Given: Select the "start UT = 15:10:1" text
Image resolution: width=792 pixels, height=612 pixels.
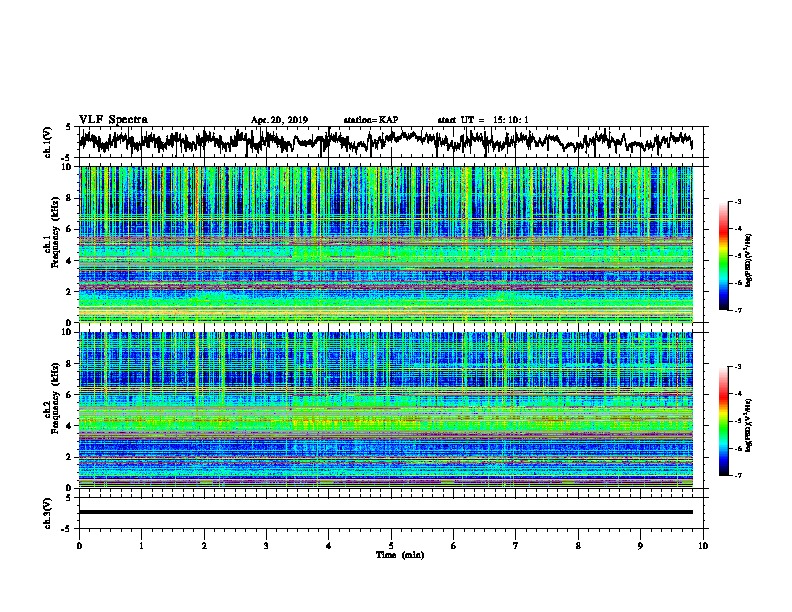Looking at the screenshot, I should [x=483, y=120].
